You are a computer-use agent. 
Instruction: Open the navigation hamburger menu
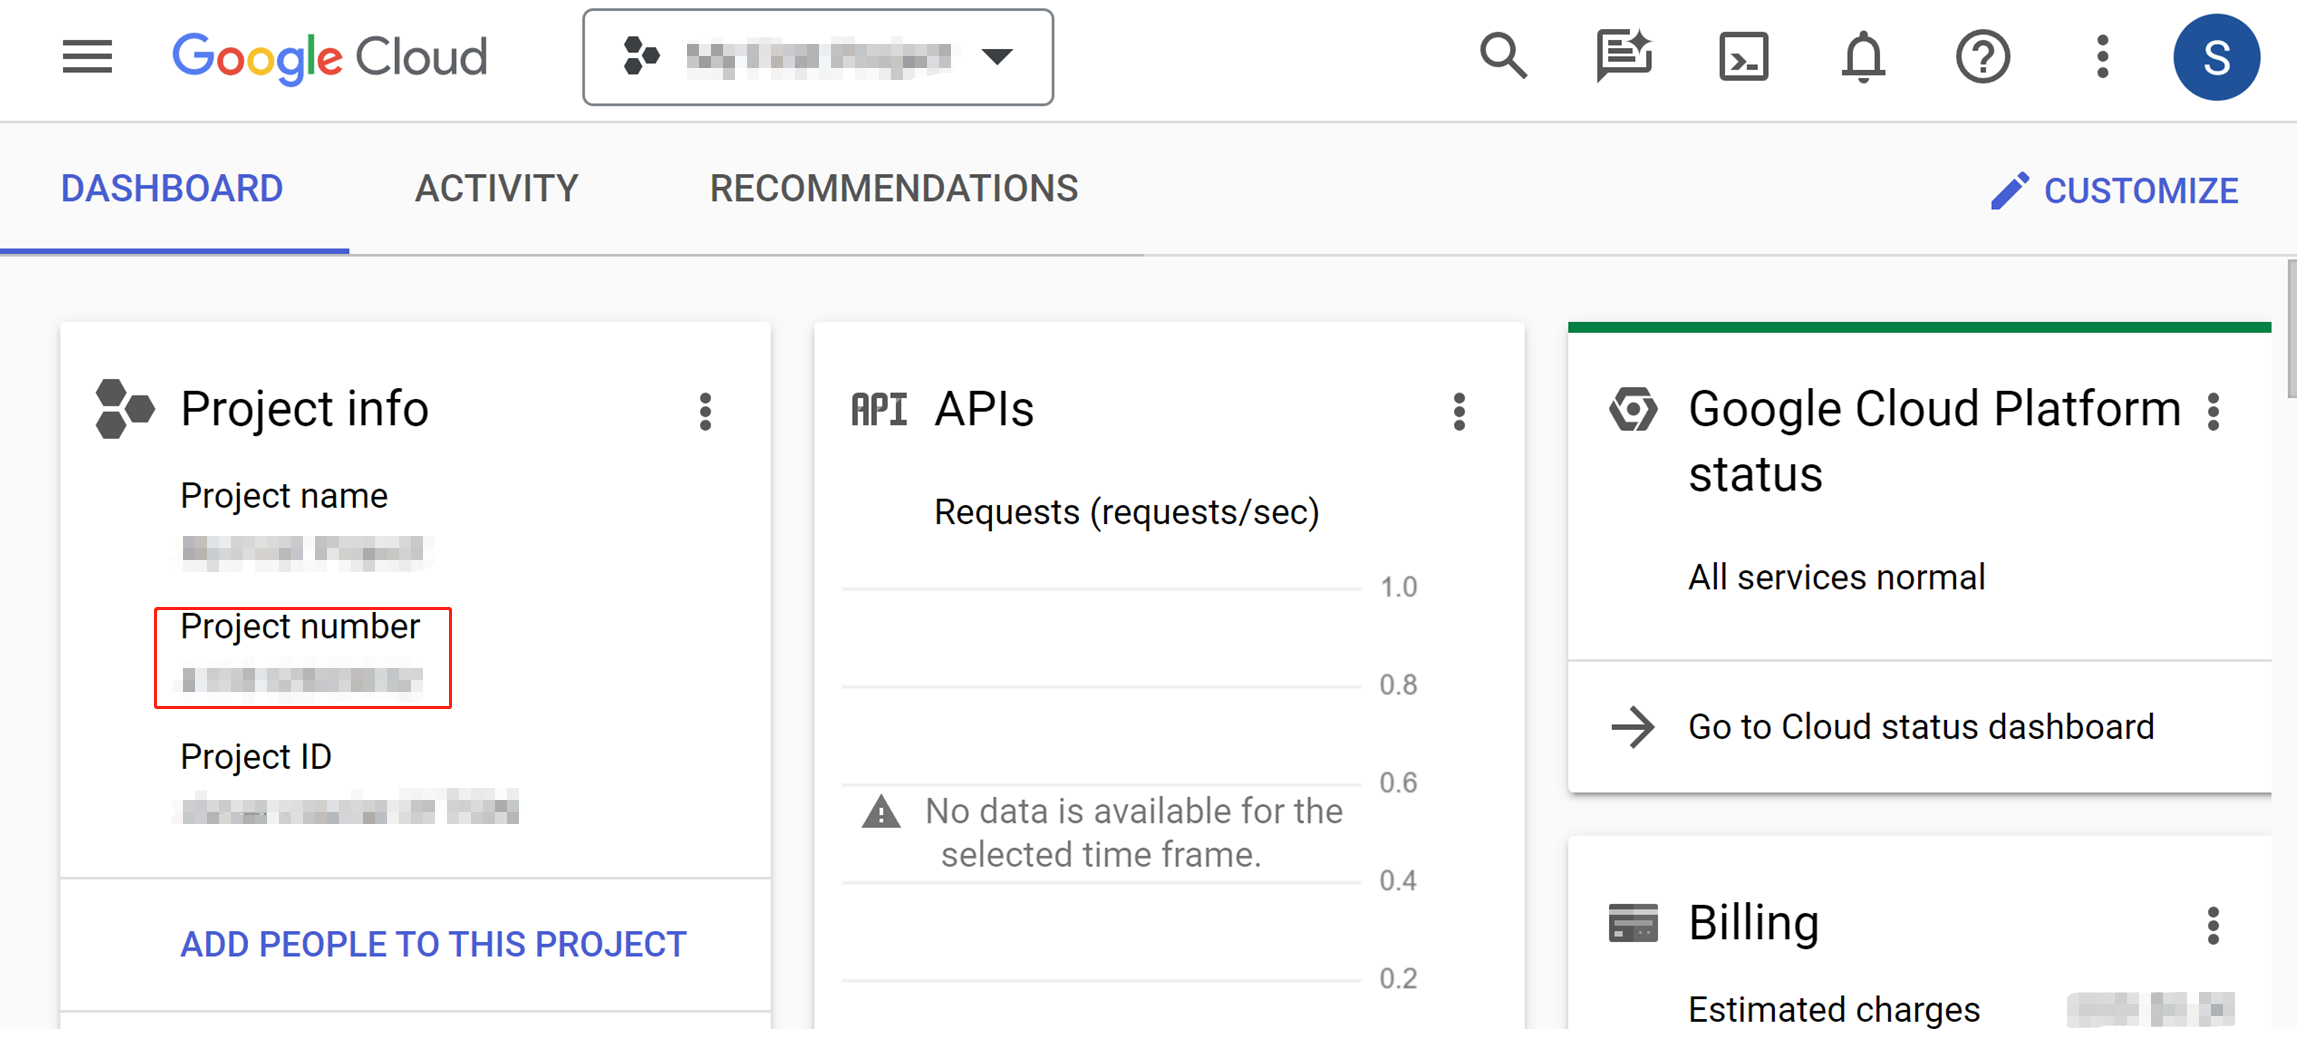coord(87,57)
